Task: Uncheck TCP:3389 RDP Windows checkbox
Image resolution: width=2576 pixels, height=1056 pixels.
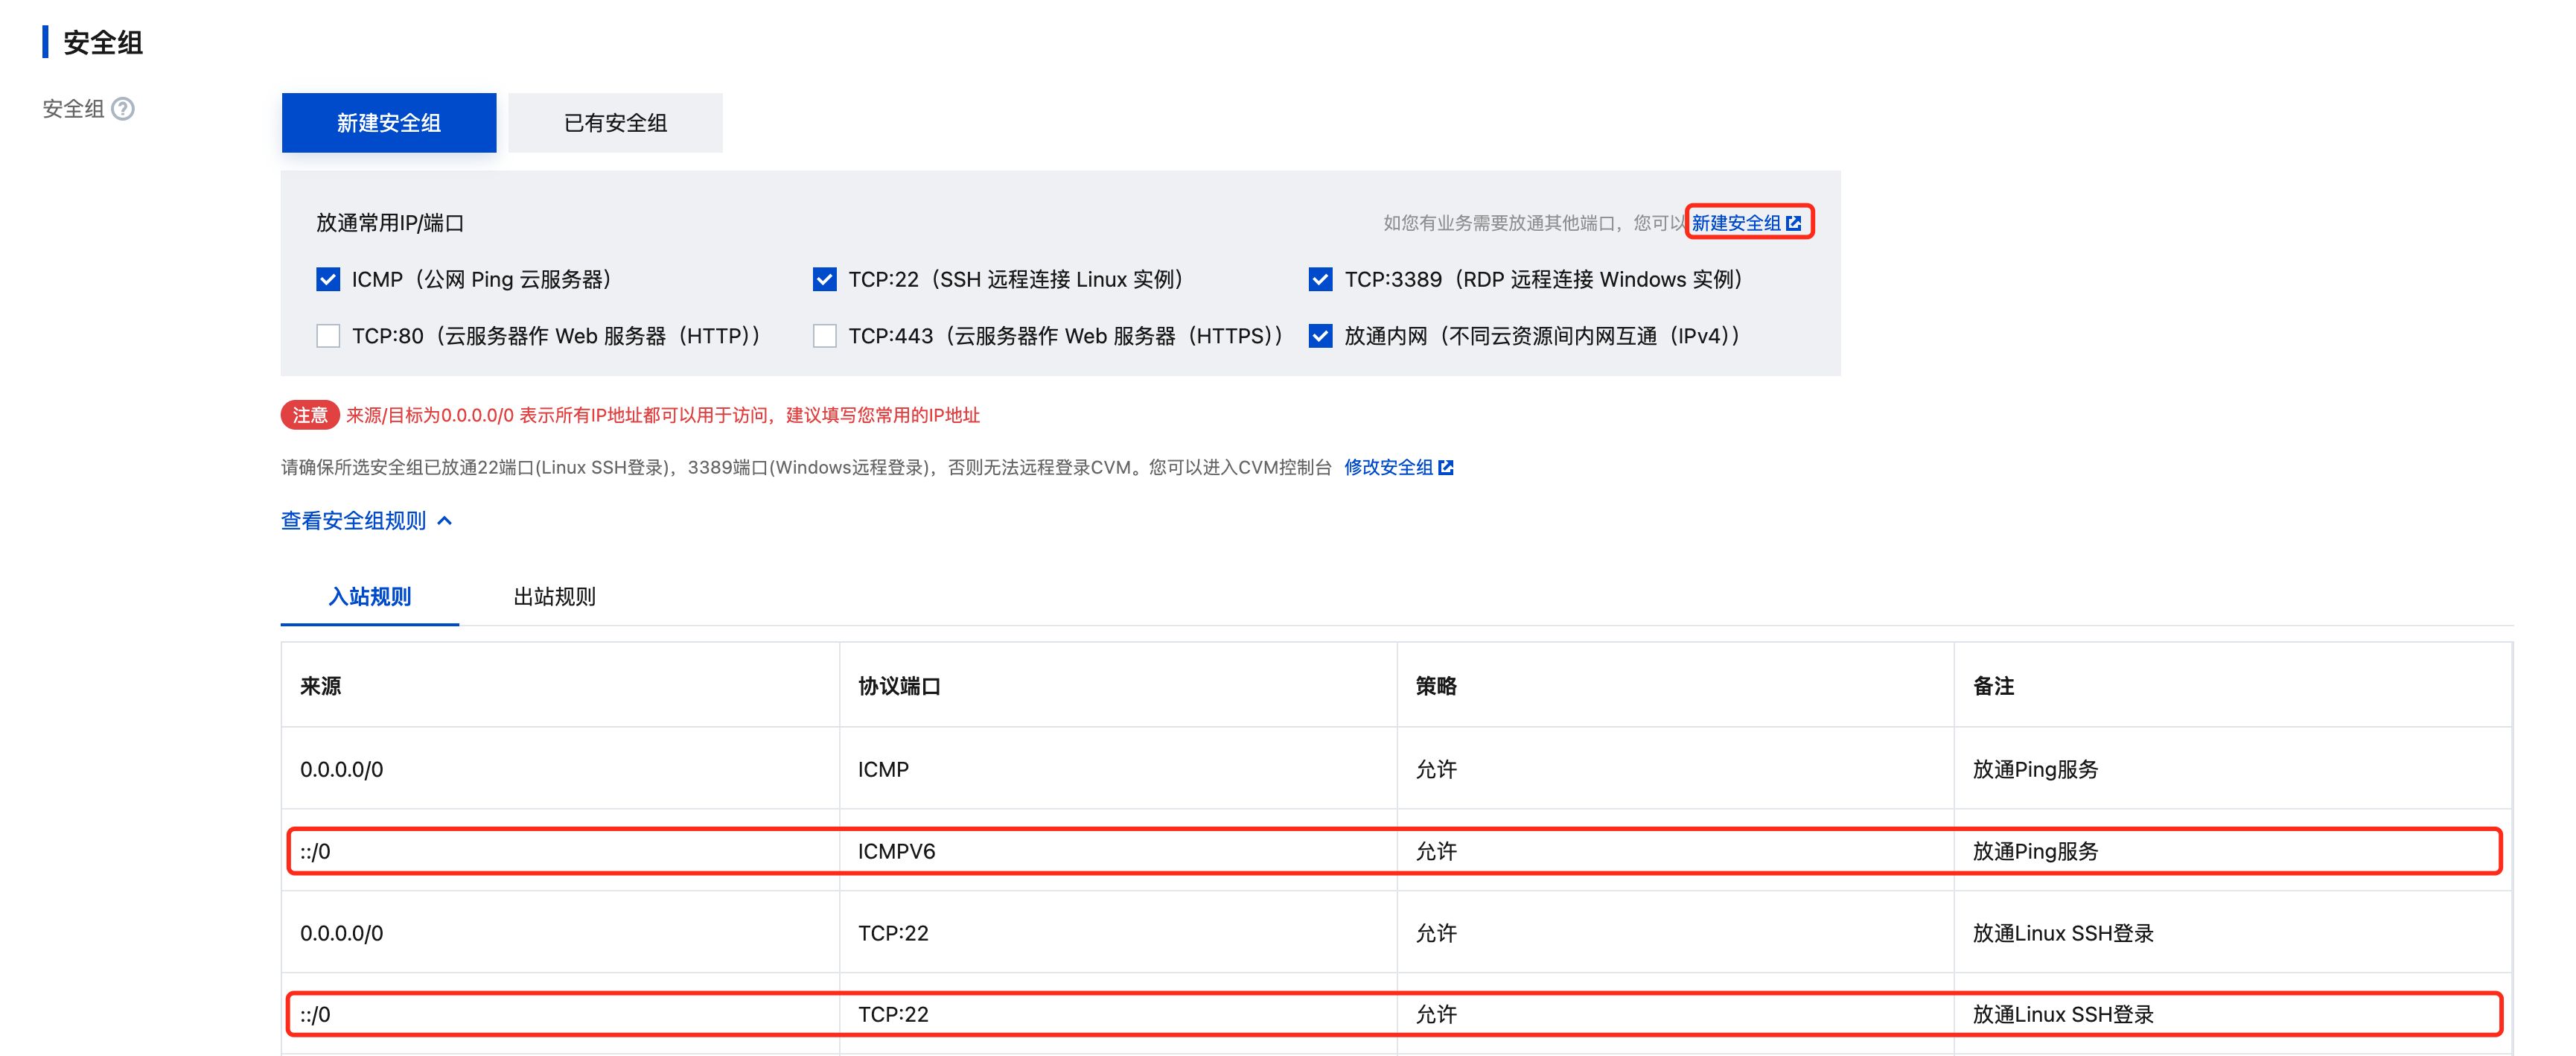Action: [1320, 279]
